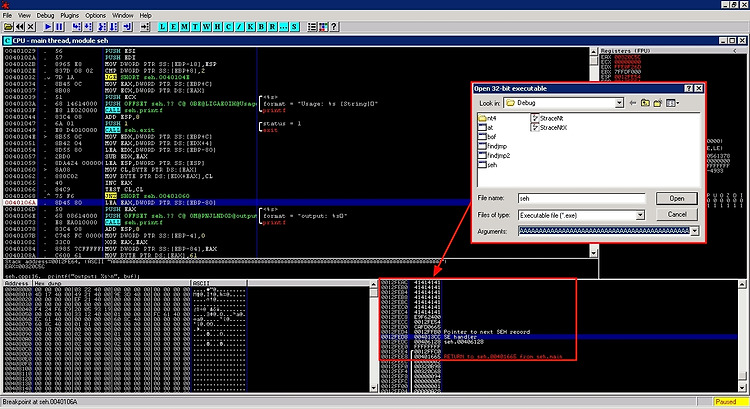Select the StraceNtX file in list
The height and width of the screenshot is (409, 750).
549,128
